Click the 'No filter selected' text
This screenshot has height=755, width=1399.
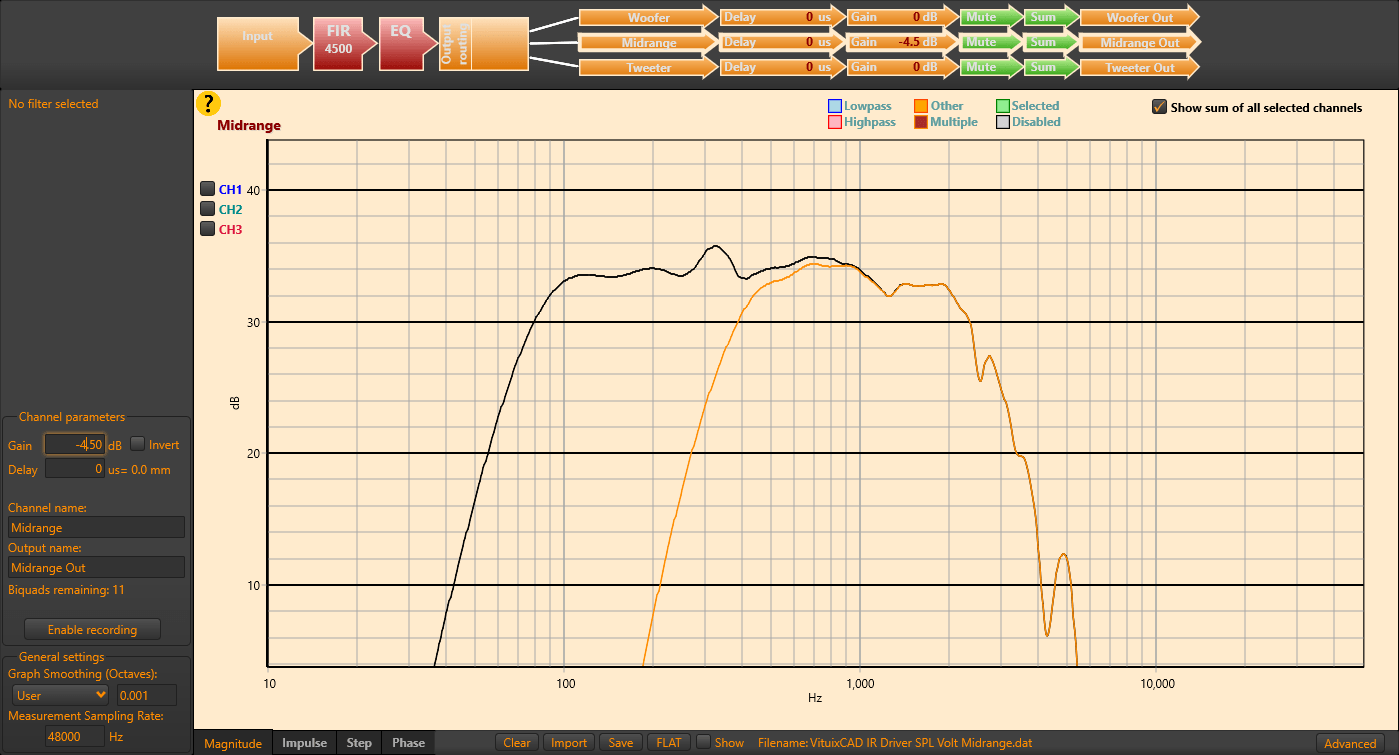coord(53,104)
